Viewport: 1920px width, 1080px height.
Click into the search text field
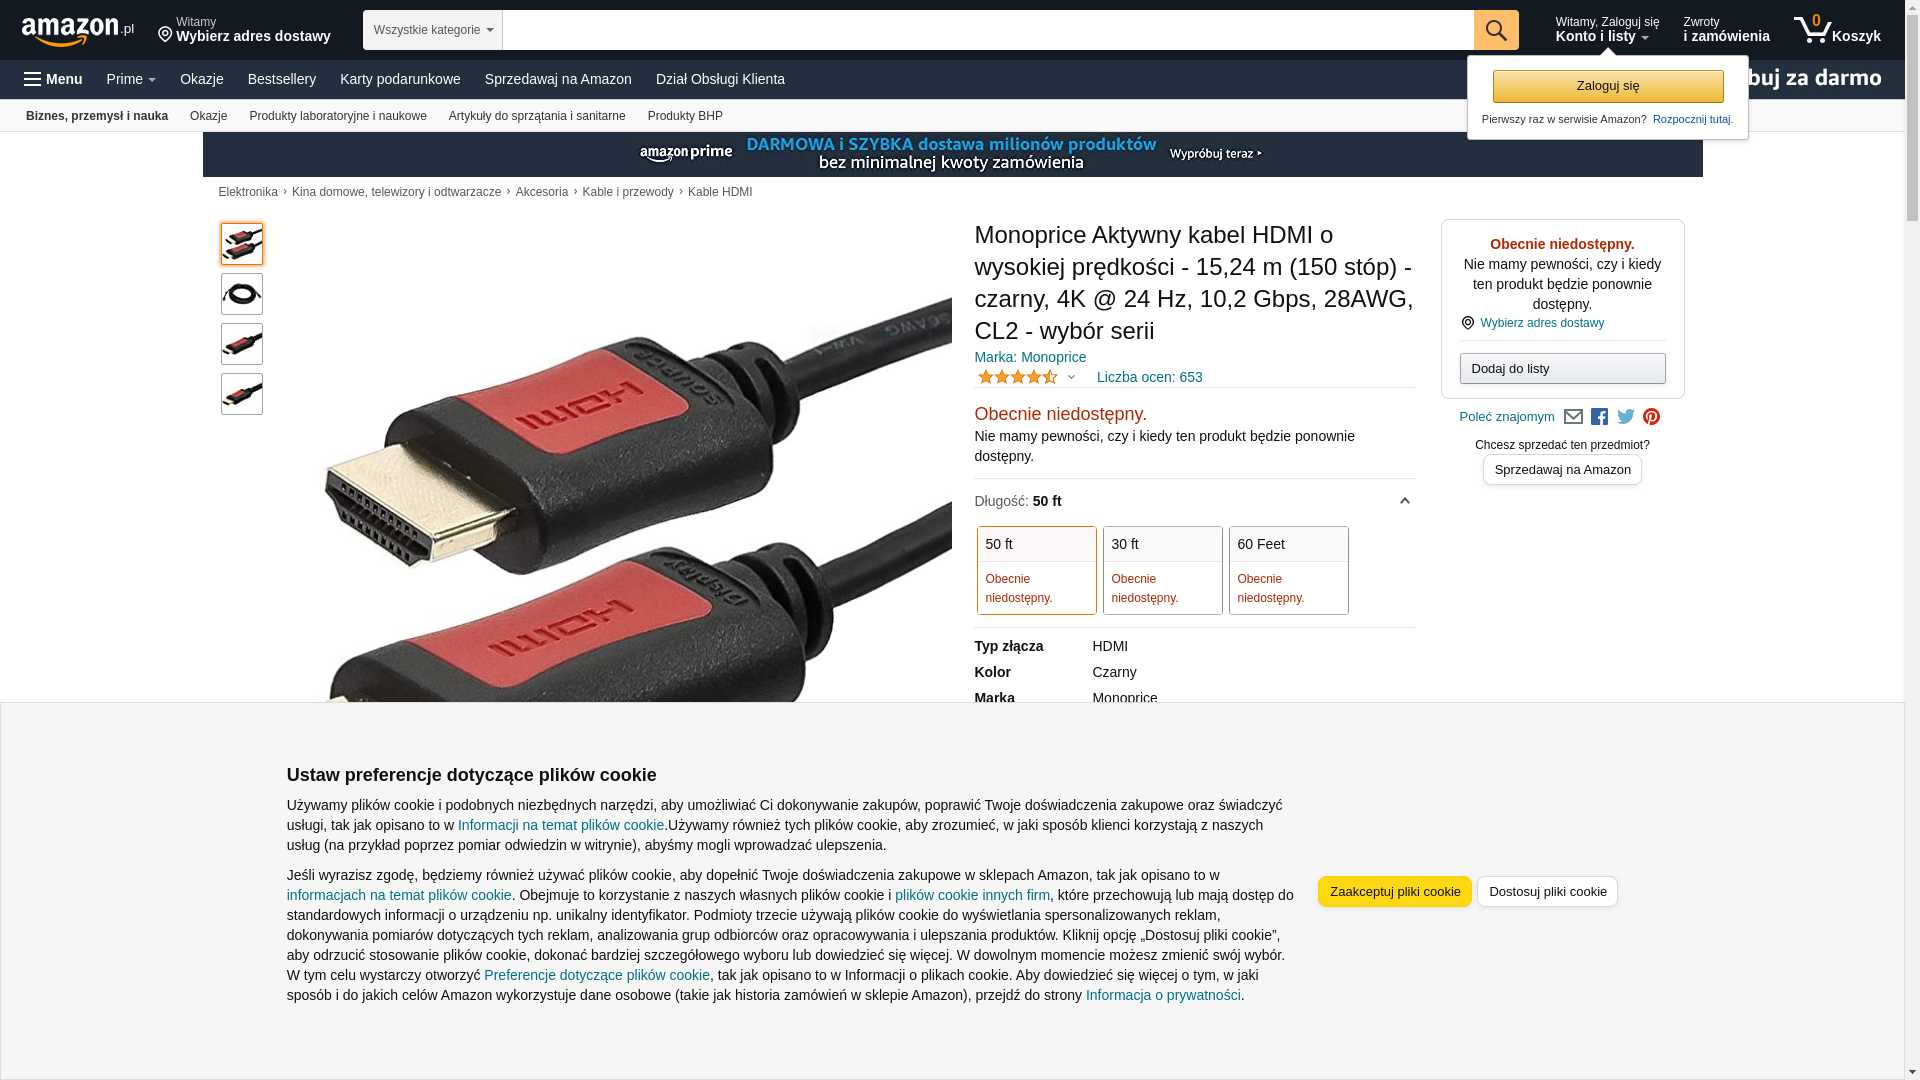click(x=987, y=30)
